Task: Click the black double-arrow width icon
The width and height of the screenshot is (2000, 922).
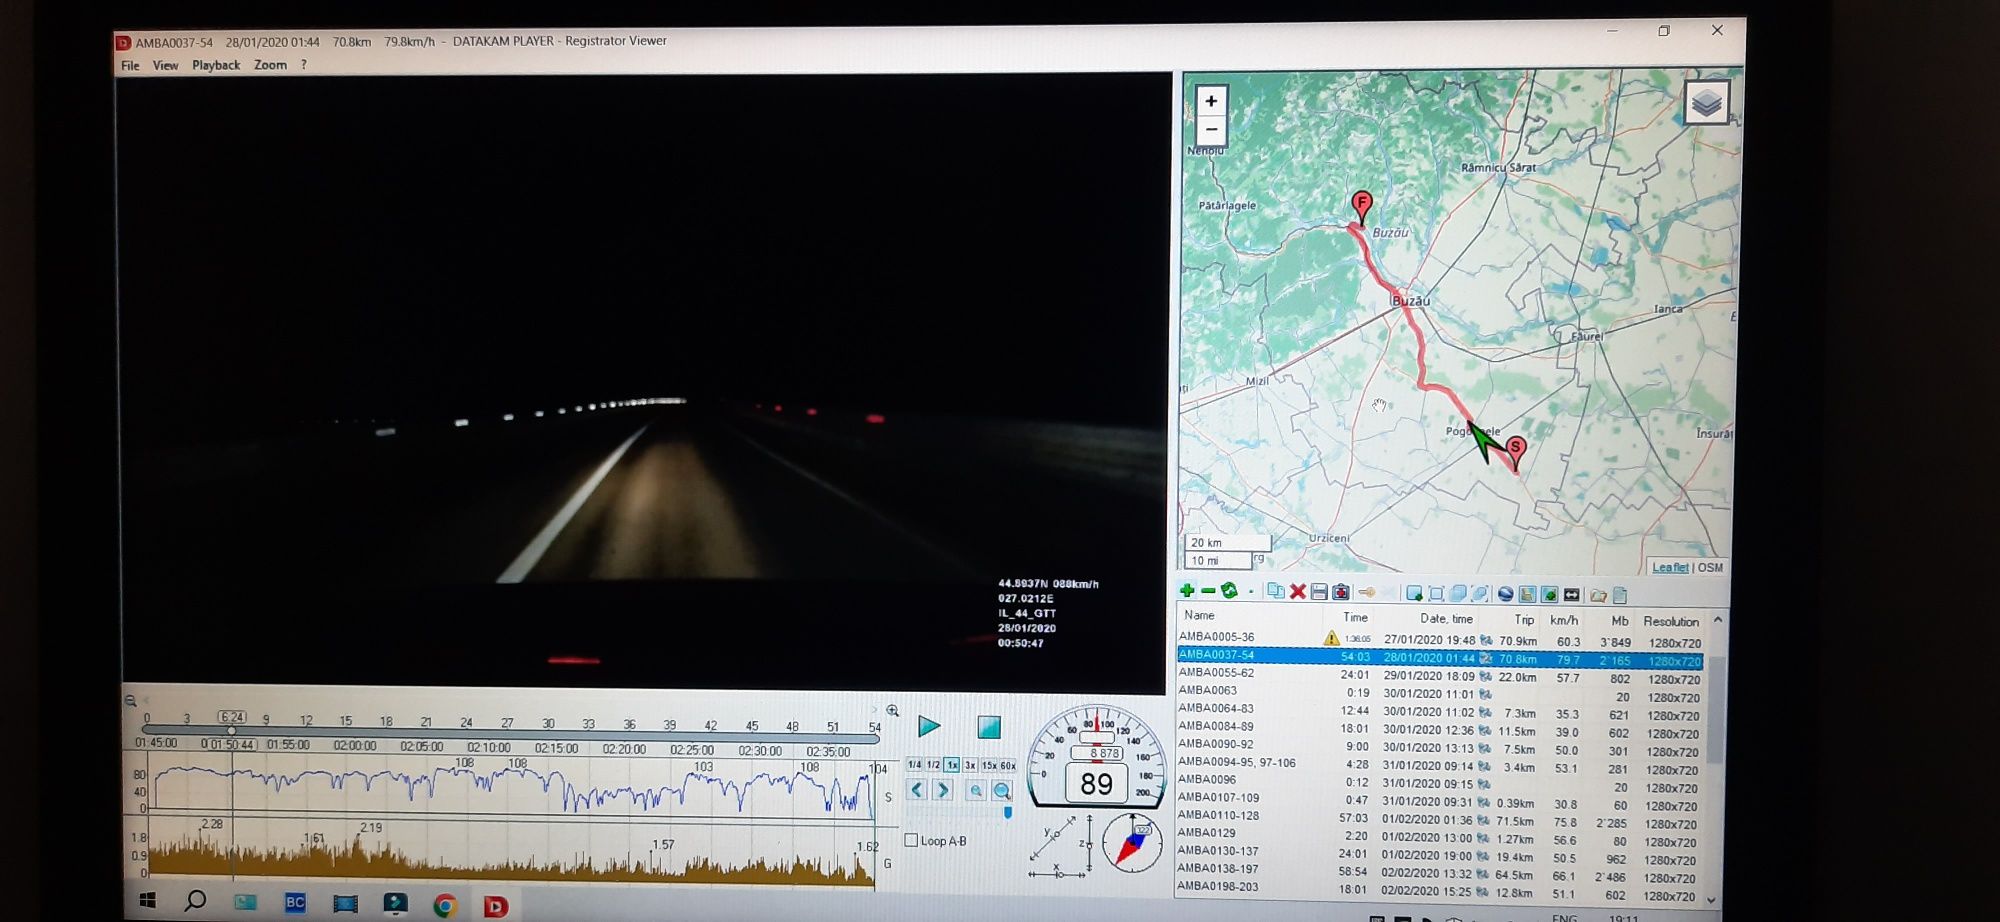Action: coord(1571,594)
